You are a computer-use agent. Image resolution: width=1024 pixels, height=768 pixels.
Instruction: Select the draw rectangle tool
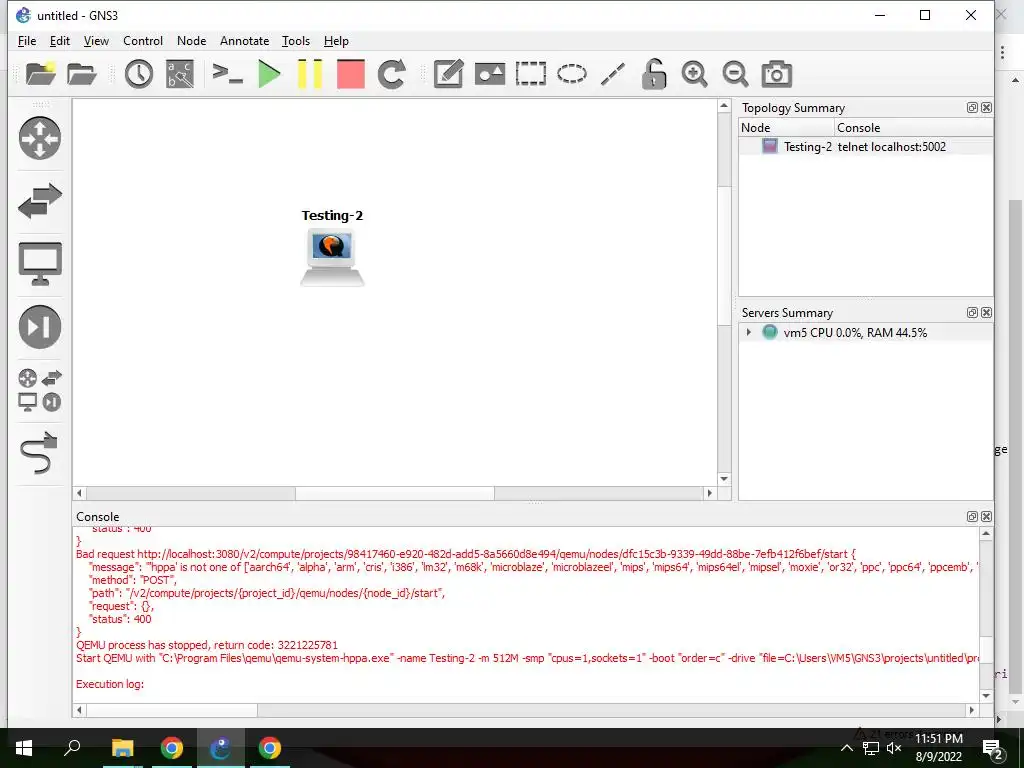(530, 74)
